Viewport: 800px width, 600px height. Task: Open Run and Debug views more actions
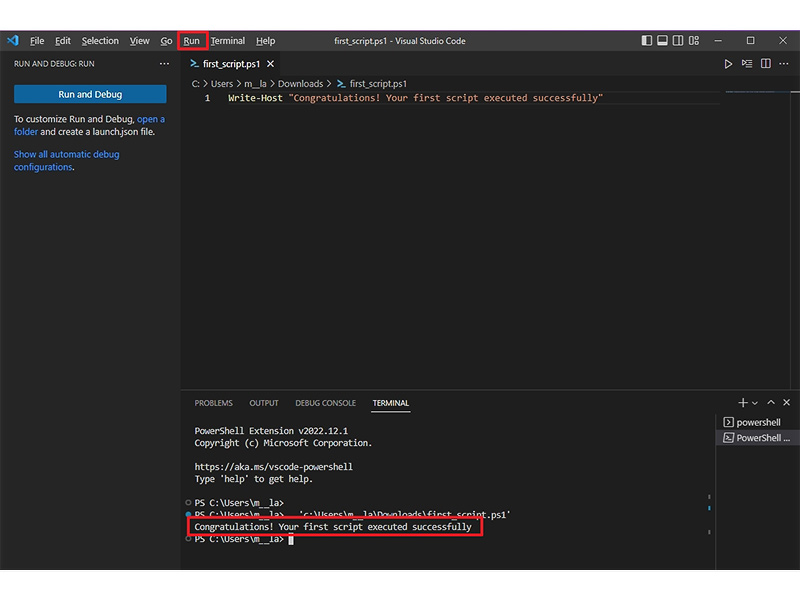(x=164, y=64)
